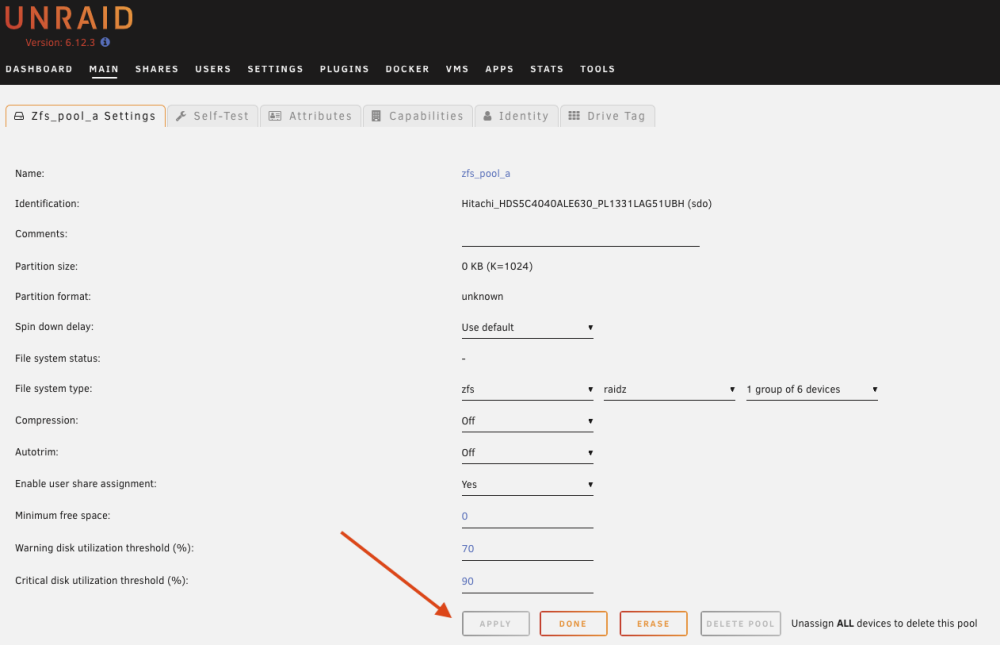
Task: Click the 'Partition size:' label
Action: [x=47, y=267]
